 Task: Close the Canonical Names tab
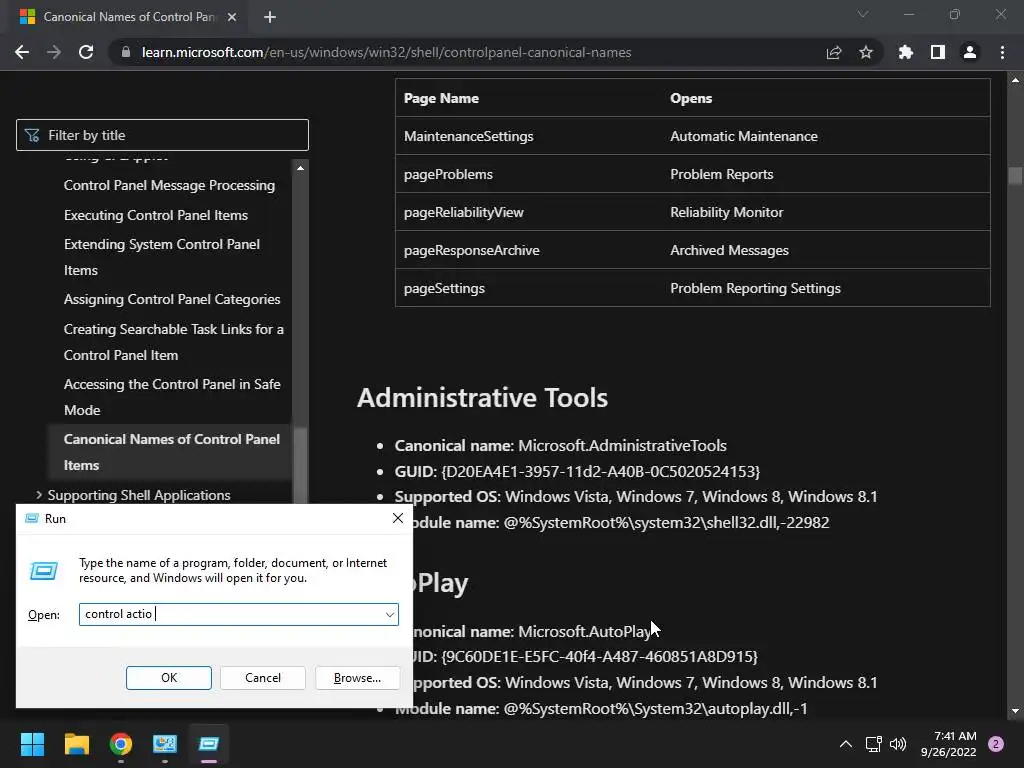(232, 17)
